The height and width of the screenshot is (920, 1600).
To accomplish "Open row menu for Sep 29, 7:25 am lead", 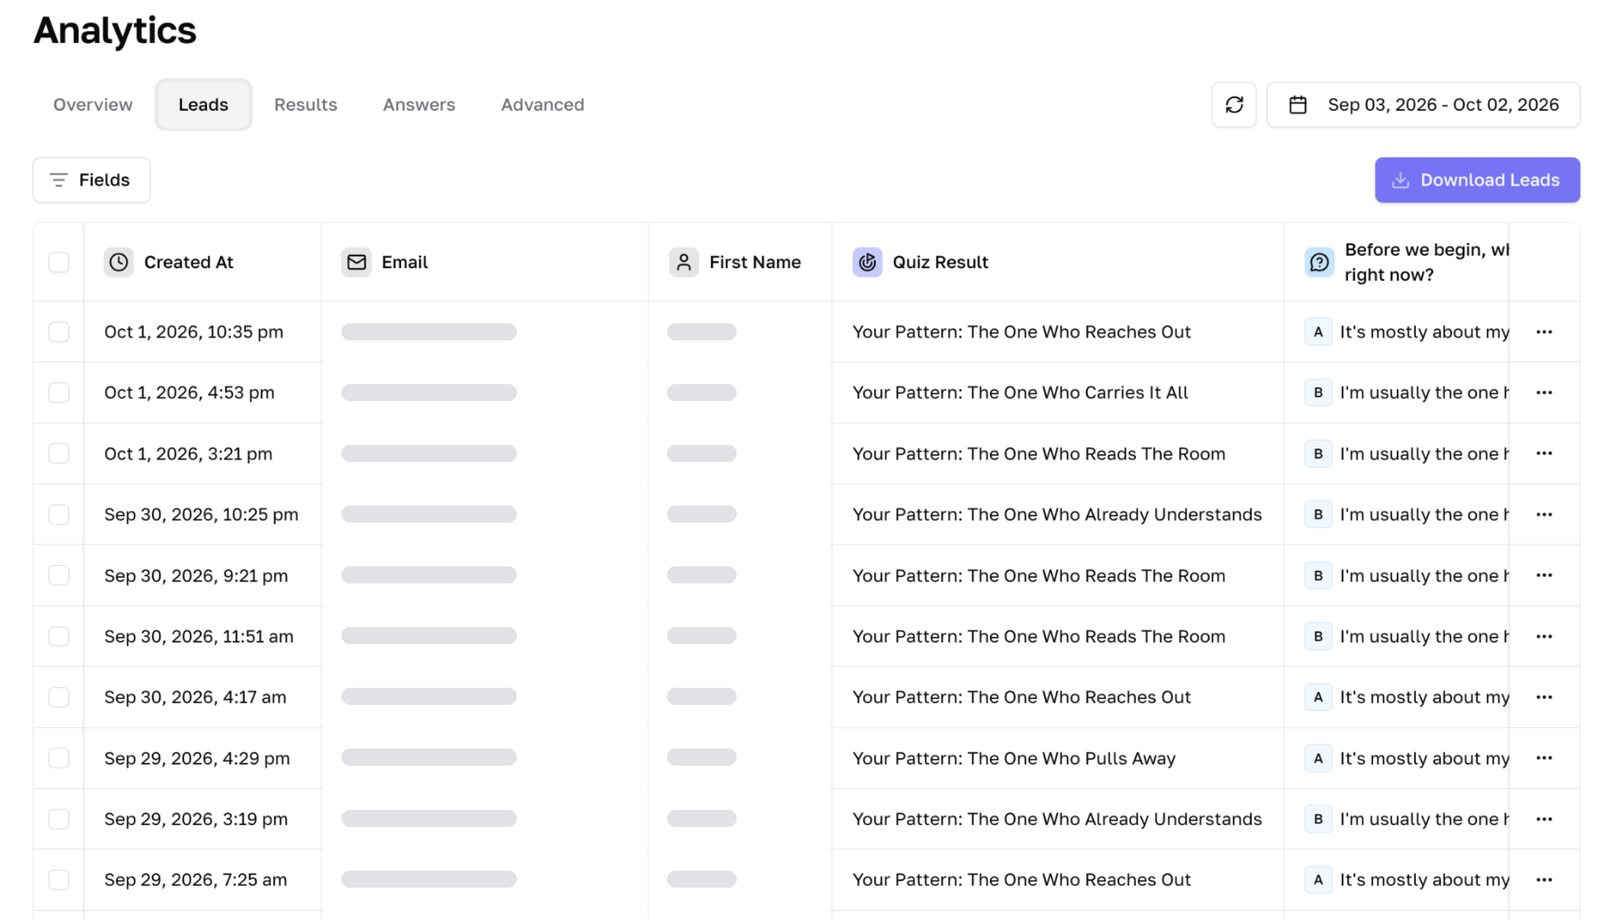I will pyautogui.click(x=1544, y=880).
